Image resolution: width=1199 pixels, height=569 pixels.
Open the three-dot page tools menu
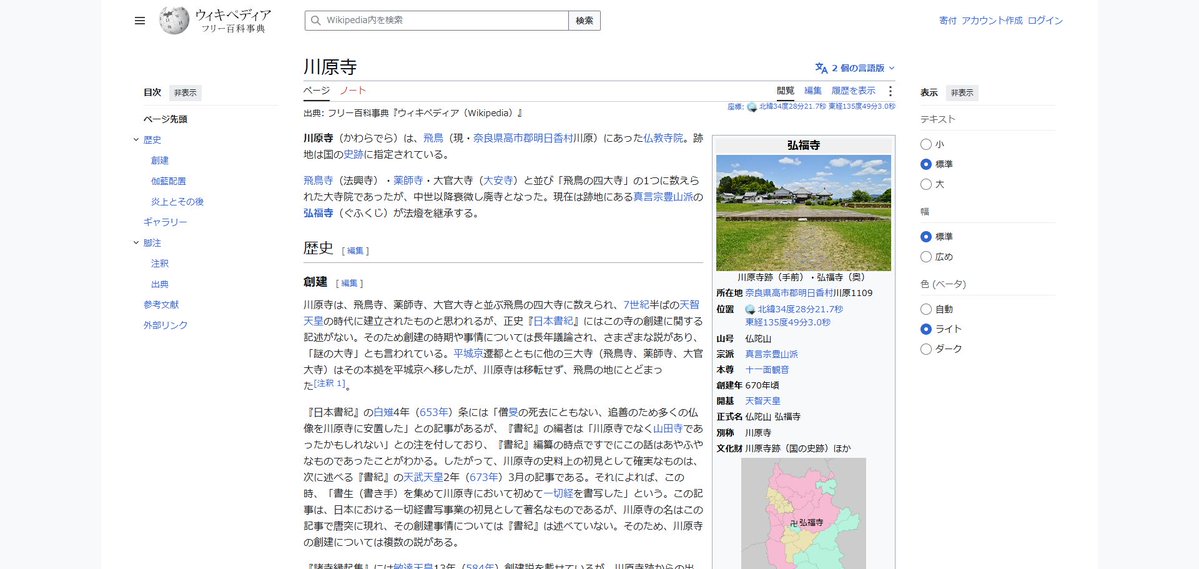click(889, 91)
